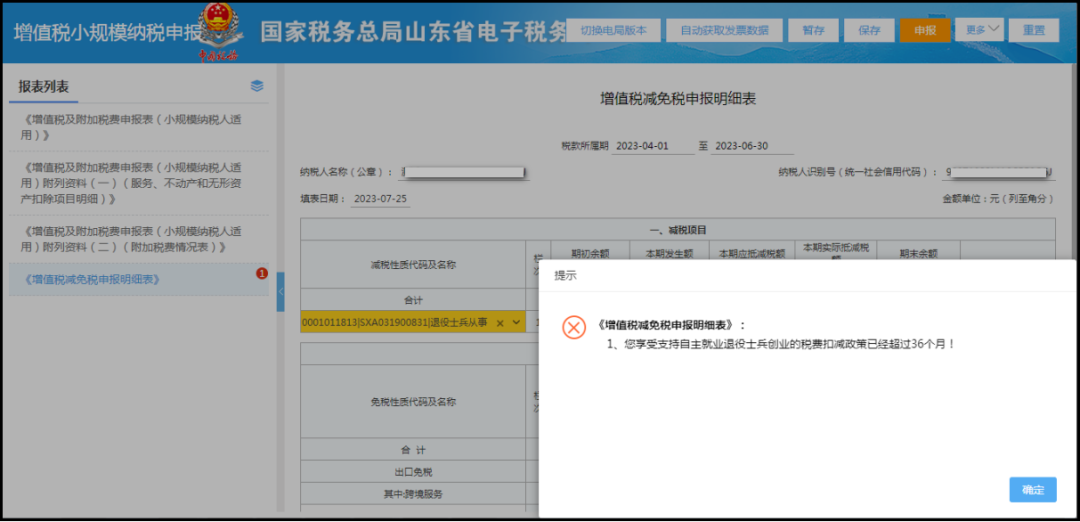Confirm the dialog with 确定
This screenshot has height=522, width=1080.
[1033, 490]
